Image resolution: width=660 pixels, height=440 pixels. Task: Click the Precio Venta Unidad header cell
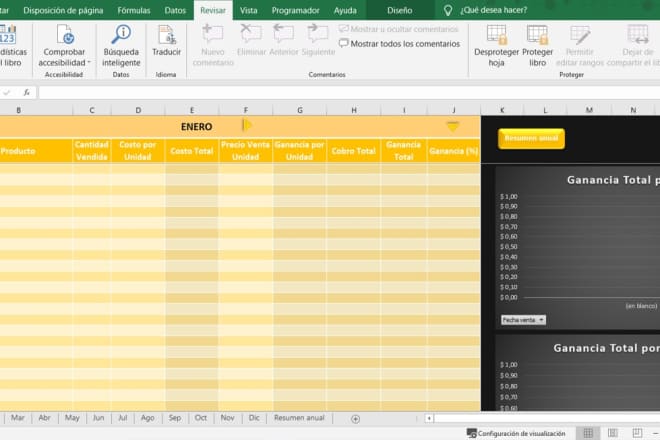pyautogui.click(x=245, y=151)
